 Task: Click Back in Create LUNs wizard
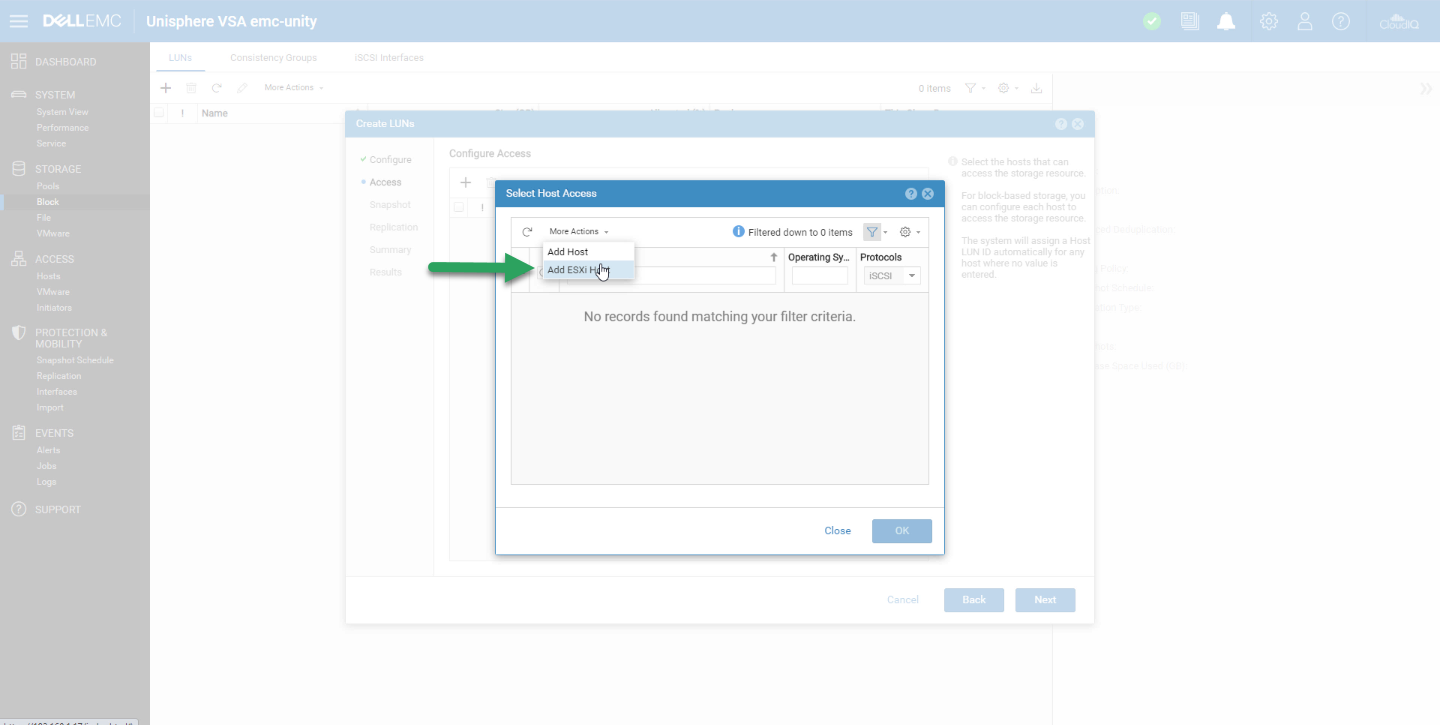(x=974, y=600)
